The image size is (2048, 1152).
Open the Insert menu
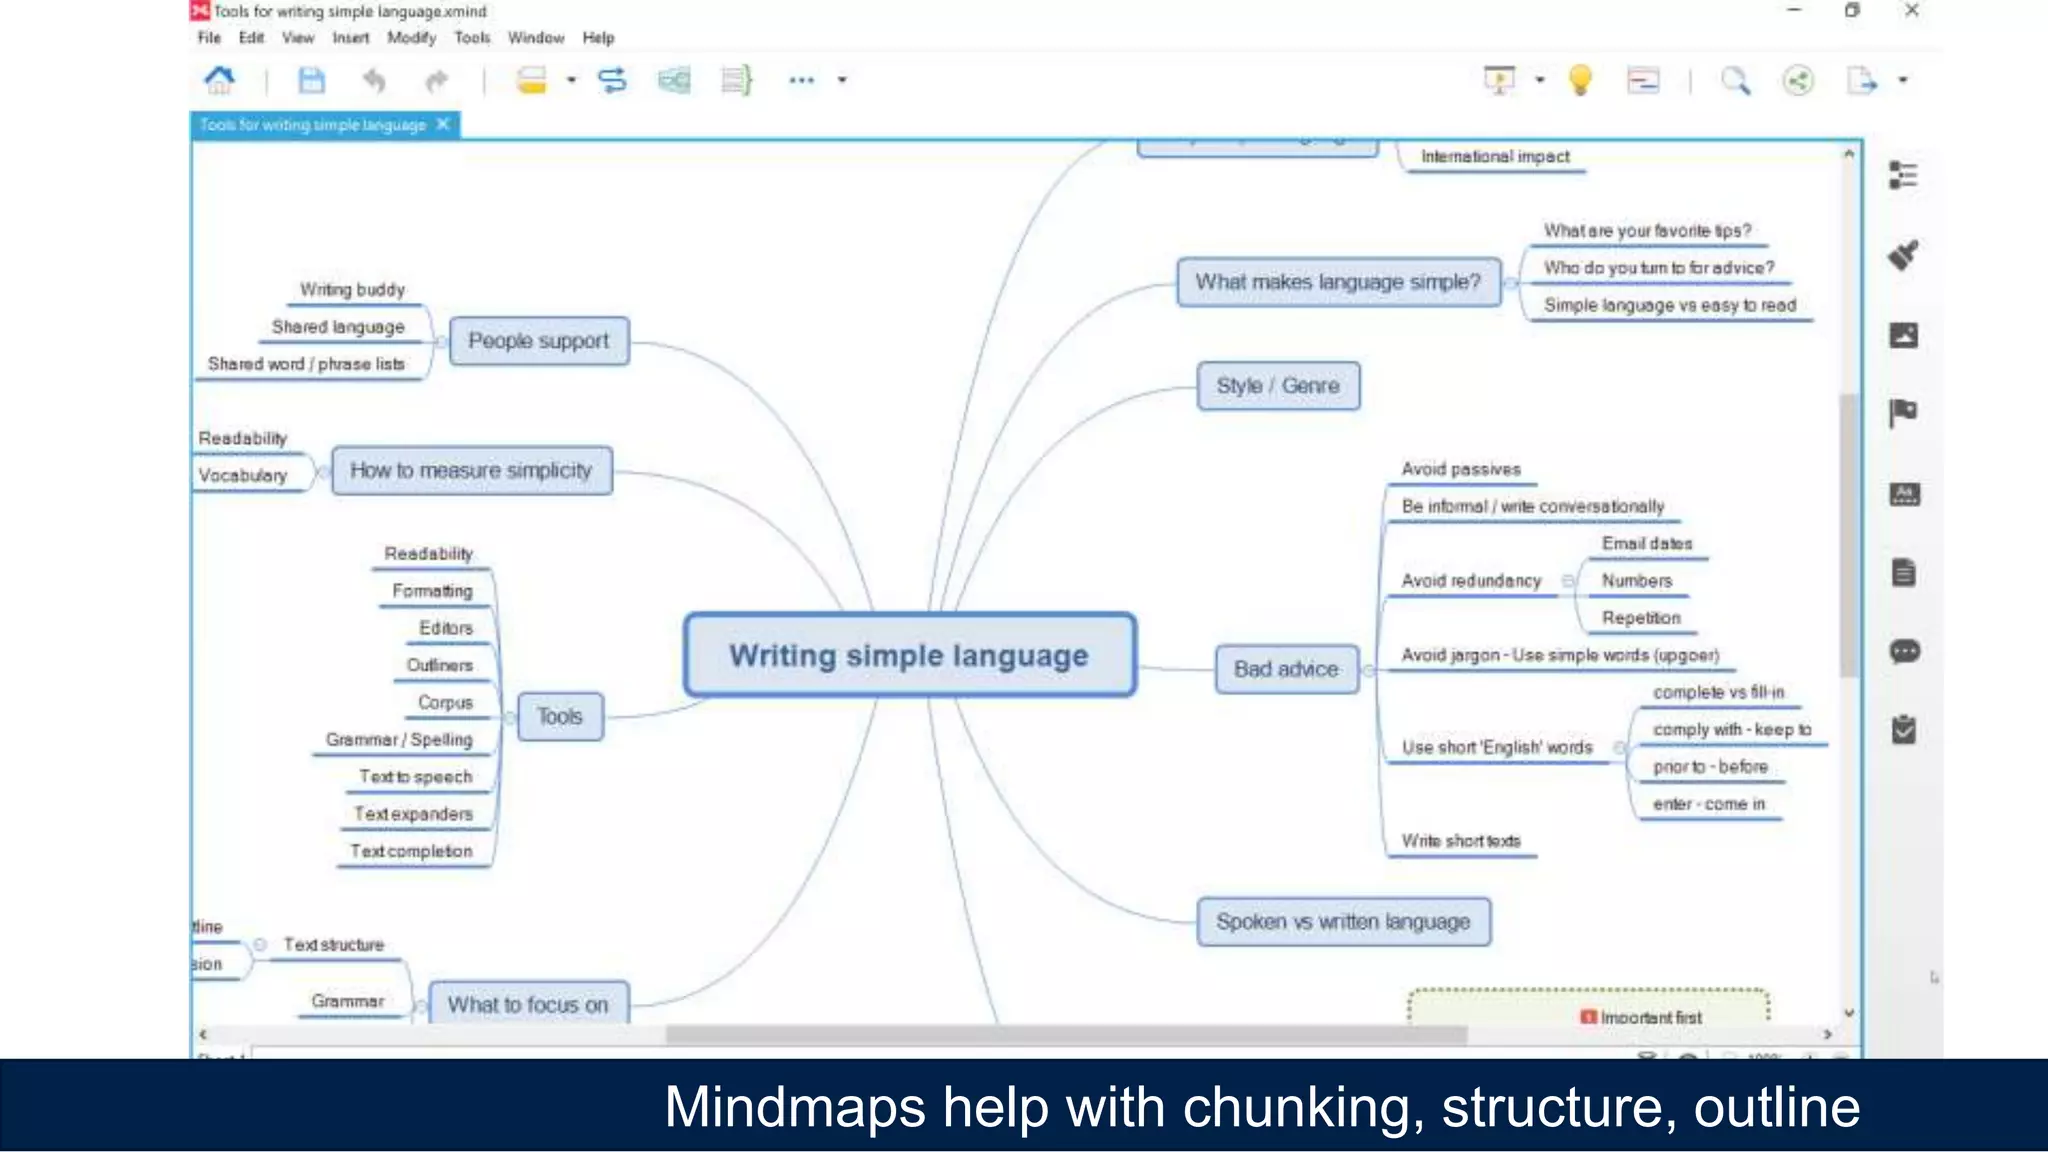click(x=350, y=38)
